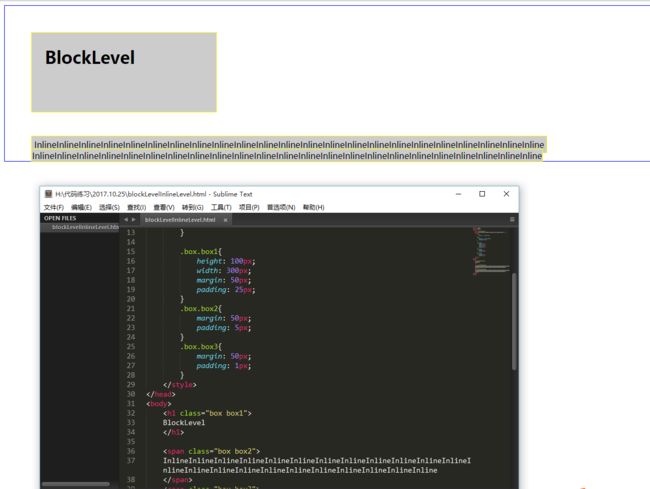Open the 项目(P) menu
Viewport: 650px width, 489px height.
click(x=249, y=207)
